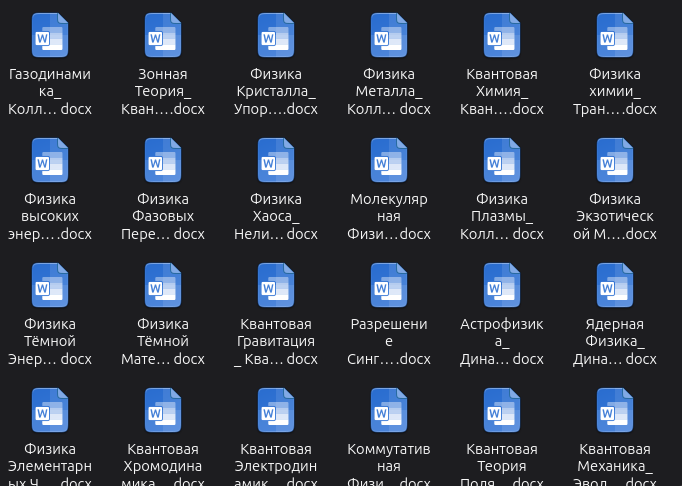This screenshot has height=486, width=682.
Task: Click the label 'Коммутативная Физи'
Action: coord(389,464)
